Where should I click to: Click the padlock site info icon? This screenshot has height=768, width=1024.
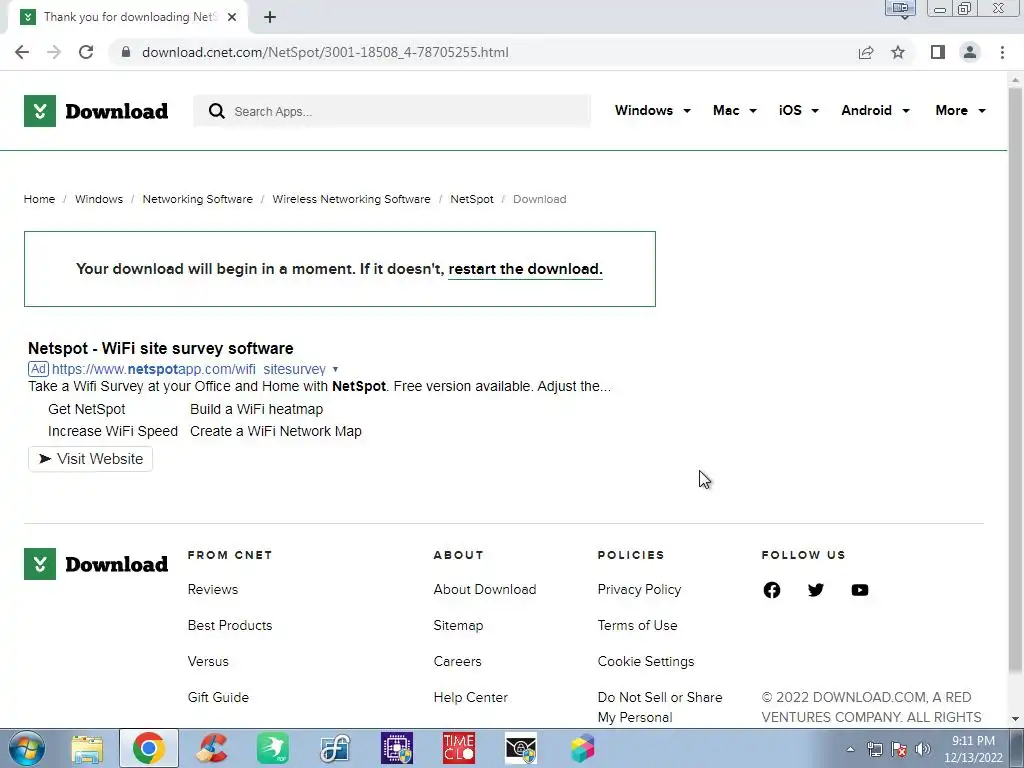126,52
